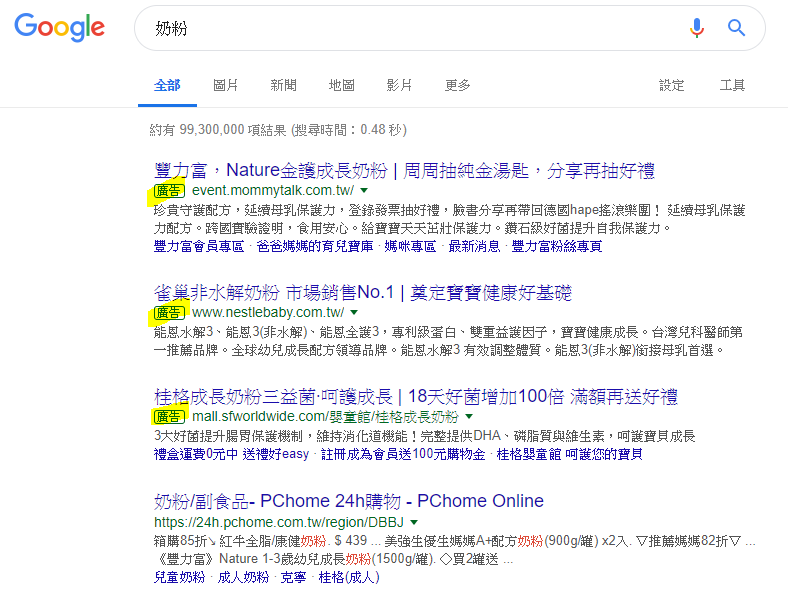The height and width of the screenshot is (594, 788).
Task: Open the 桂格成長奶粉三益菌 ad title
Action: click(x=416, y=397)
